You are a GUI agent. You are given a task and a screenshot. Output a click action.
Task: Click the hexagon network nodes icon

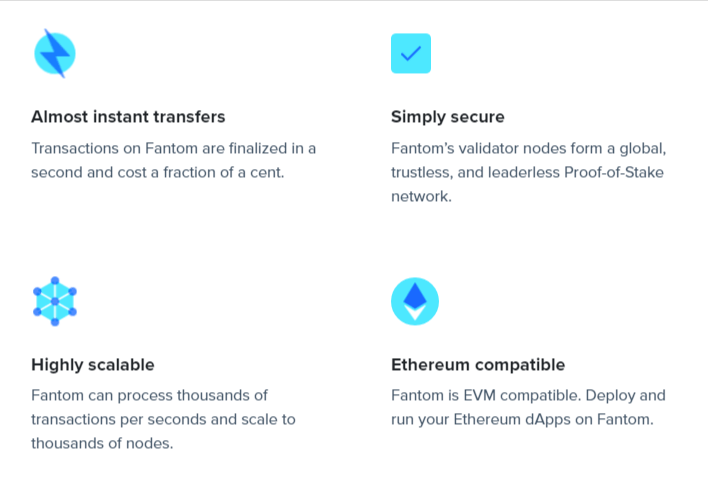pyautogui.click(x=55, y=301)
